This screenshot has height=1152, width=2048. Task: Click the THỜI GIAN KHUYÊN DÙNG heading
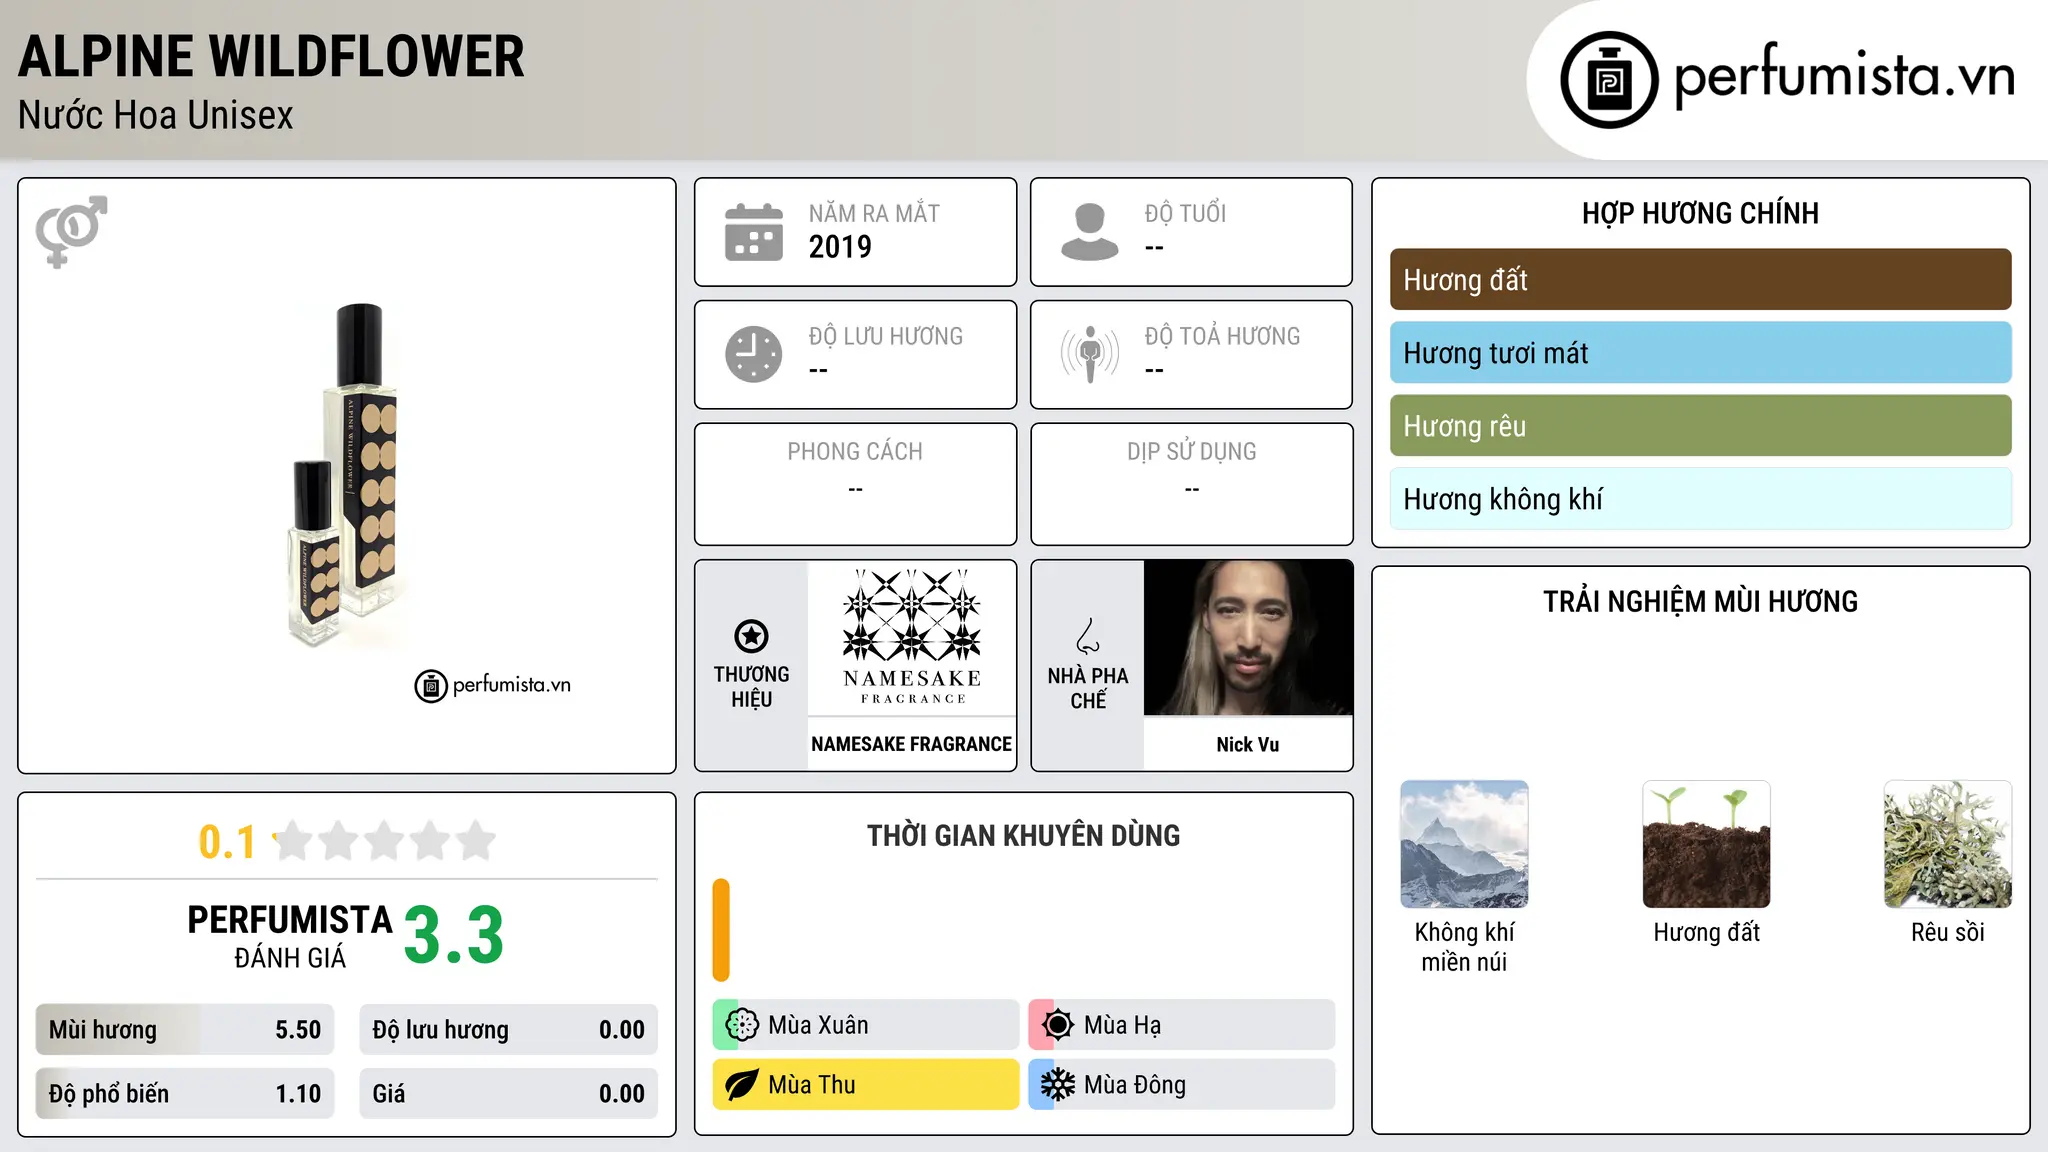point(1023,836)
